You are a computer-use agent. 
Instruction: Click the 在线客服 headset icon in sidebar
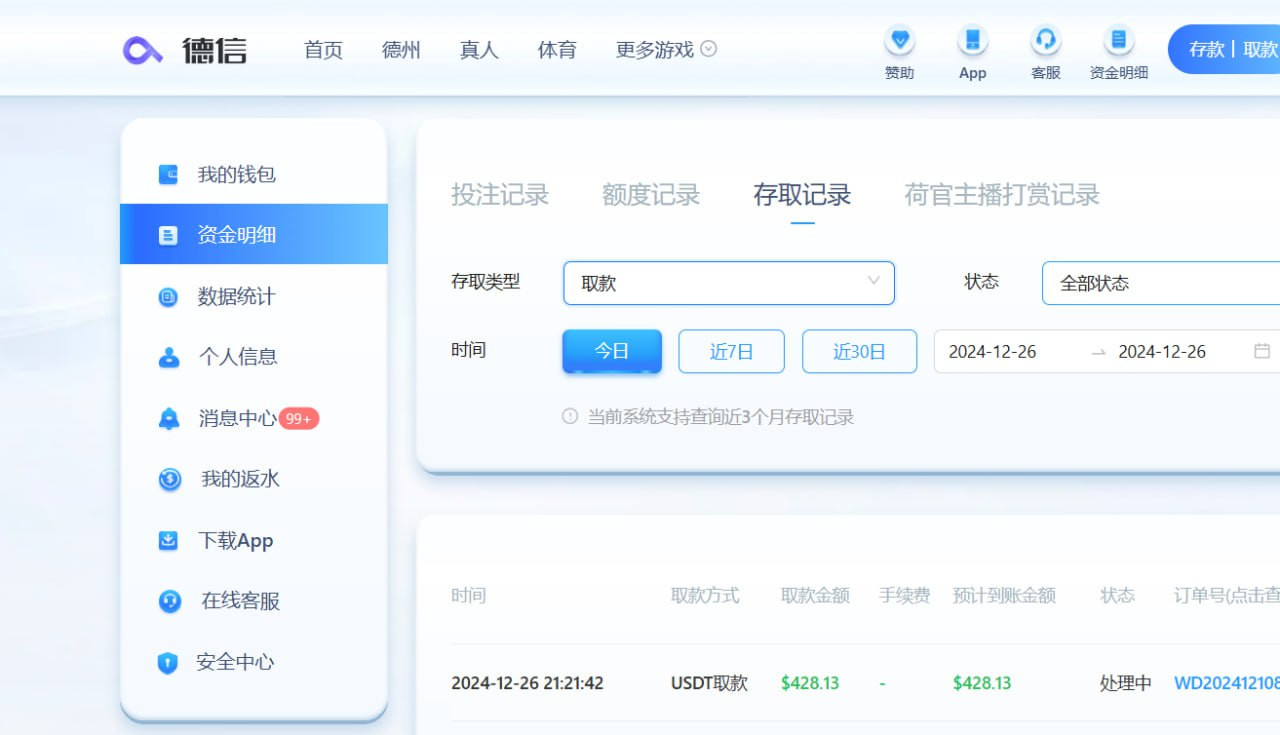click(x=170, y=601)
